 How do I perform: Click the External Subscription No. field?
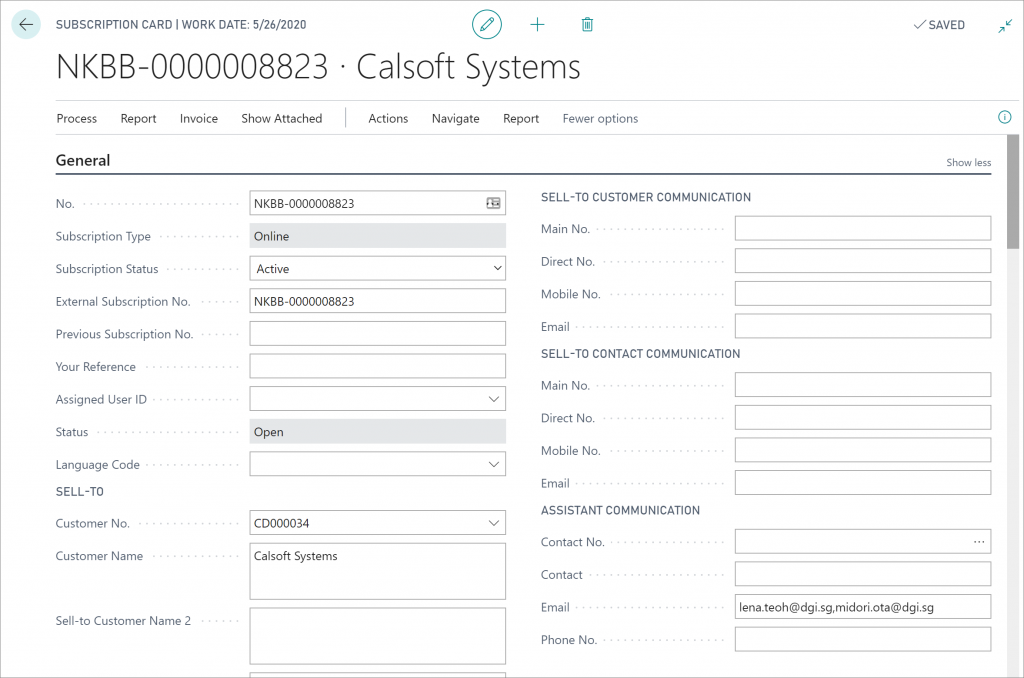pyautogui.click(x=377, y=301)
